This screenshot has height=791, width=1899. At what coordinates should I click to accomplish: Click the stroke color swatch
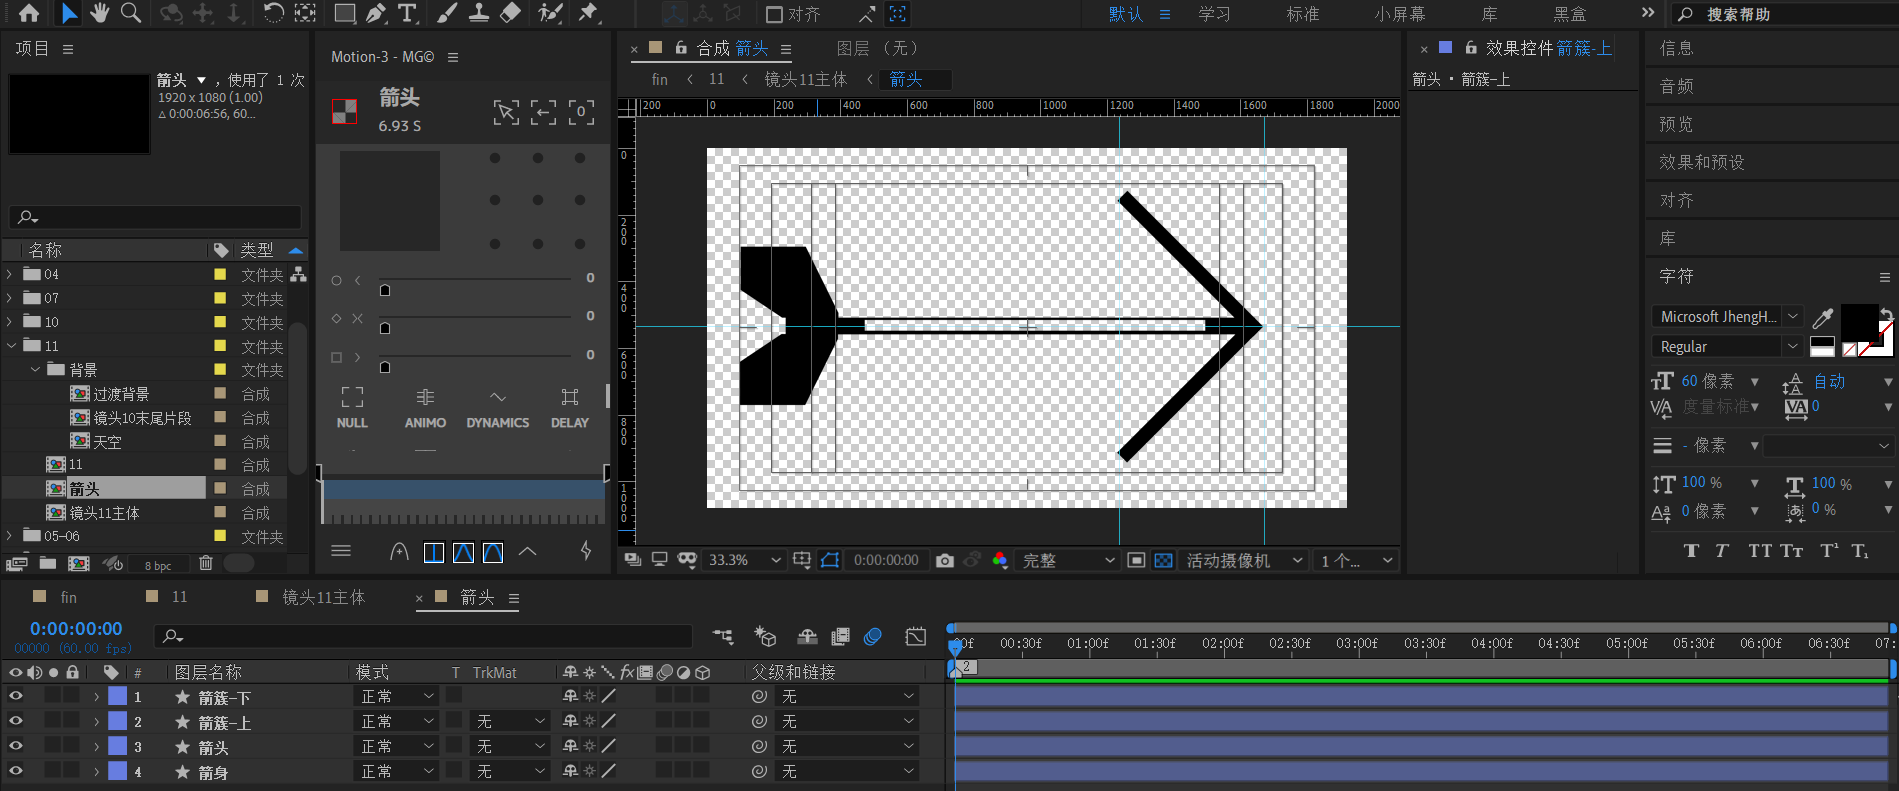coord(1882,344)
